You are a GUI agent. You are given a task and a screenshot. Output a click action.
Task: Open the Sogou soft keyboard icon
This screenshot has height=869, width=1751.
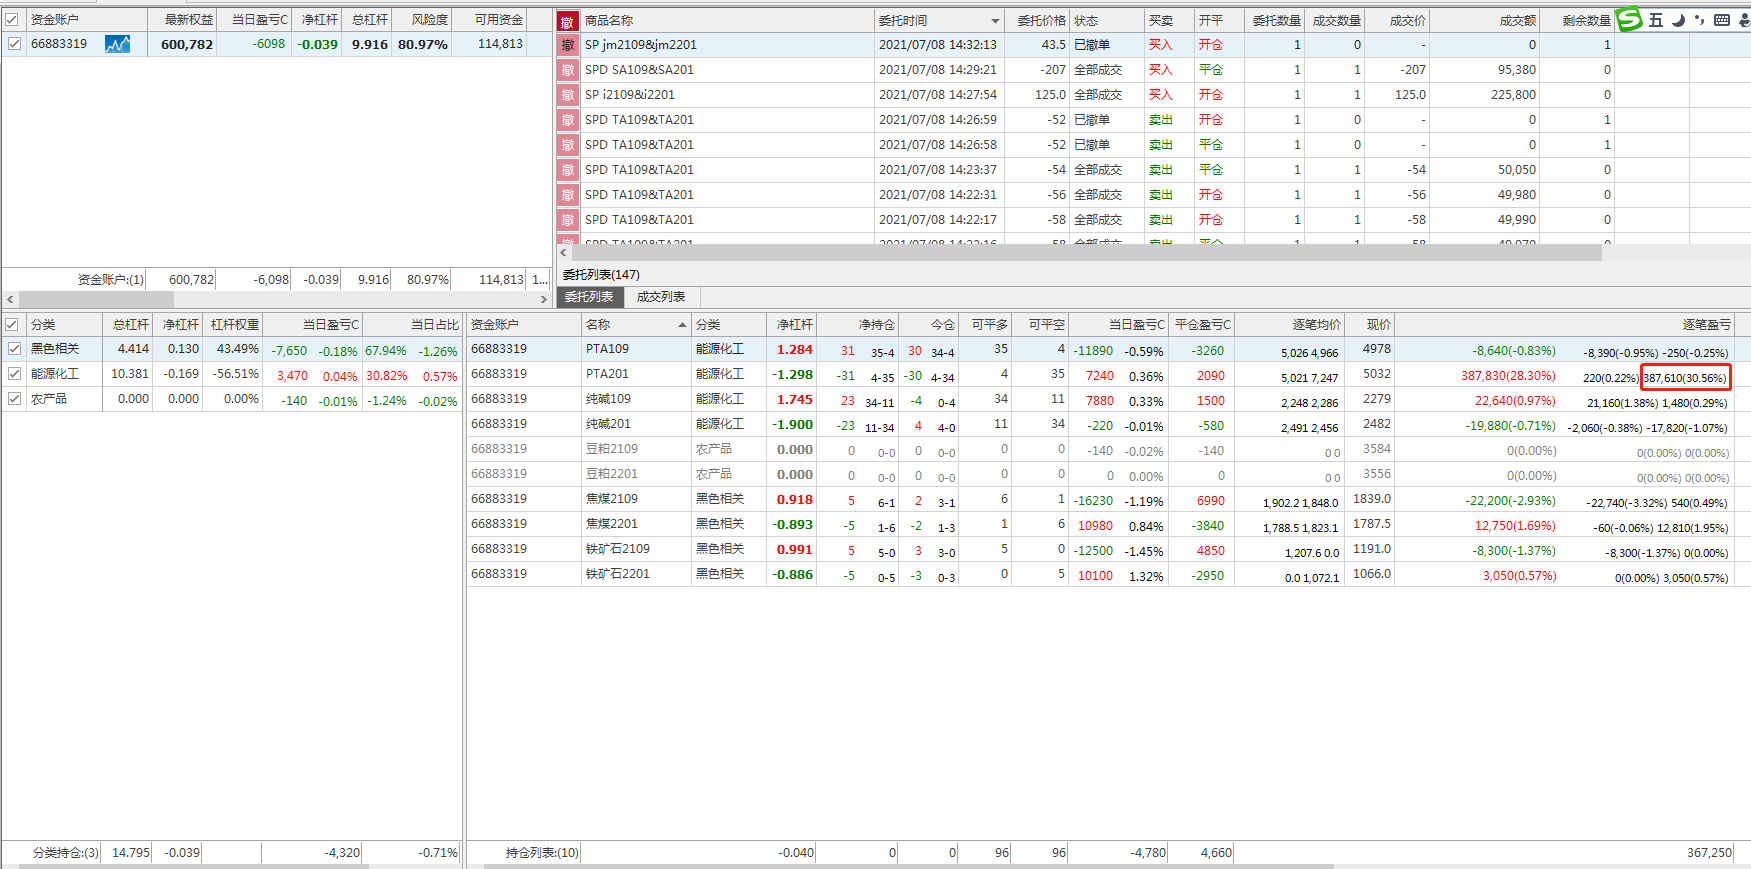click(1722, 20)
